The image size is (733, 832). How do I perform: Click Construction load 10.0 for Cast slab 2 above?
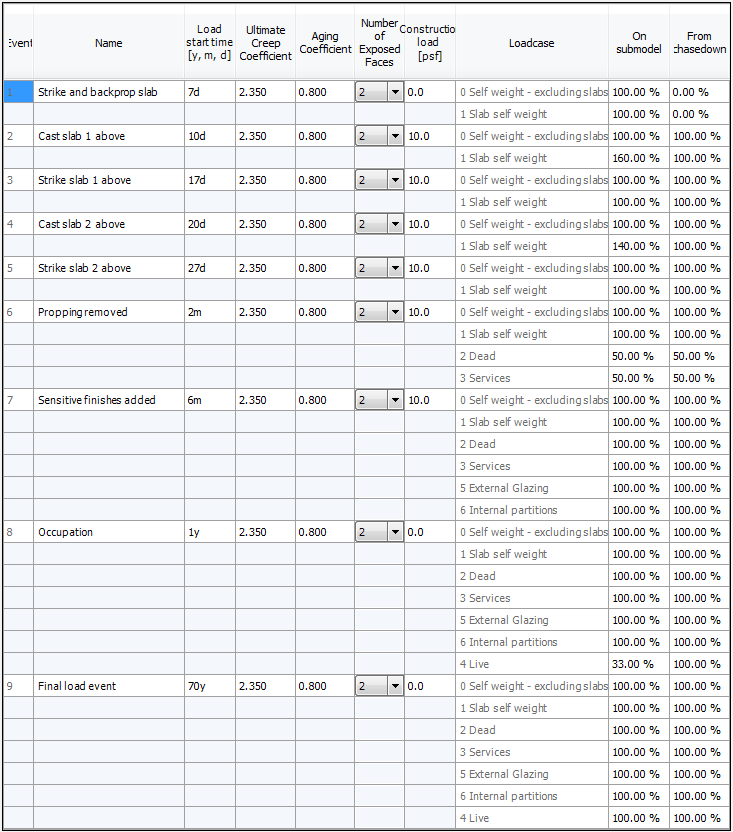pyautogui.click(x=429, y=224)
